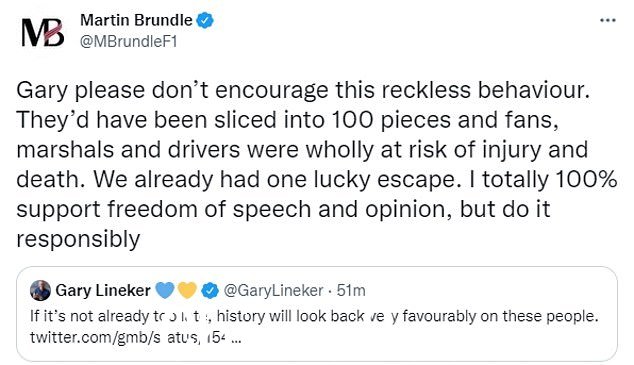
Task: Click Gary Lineker's blue verified checkmark
Action: tap(210, 290)
